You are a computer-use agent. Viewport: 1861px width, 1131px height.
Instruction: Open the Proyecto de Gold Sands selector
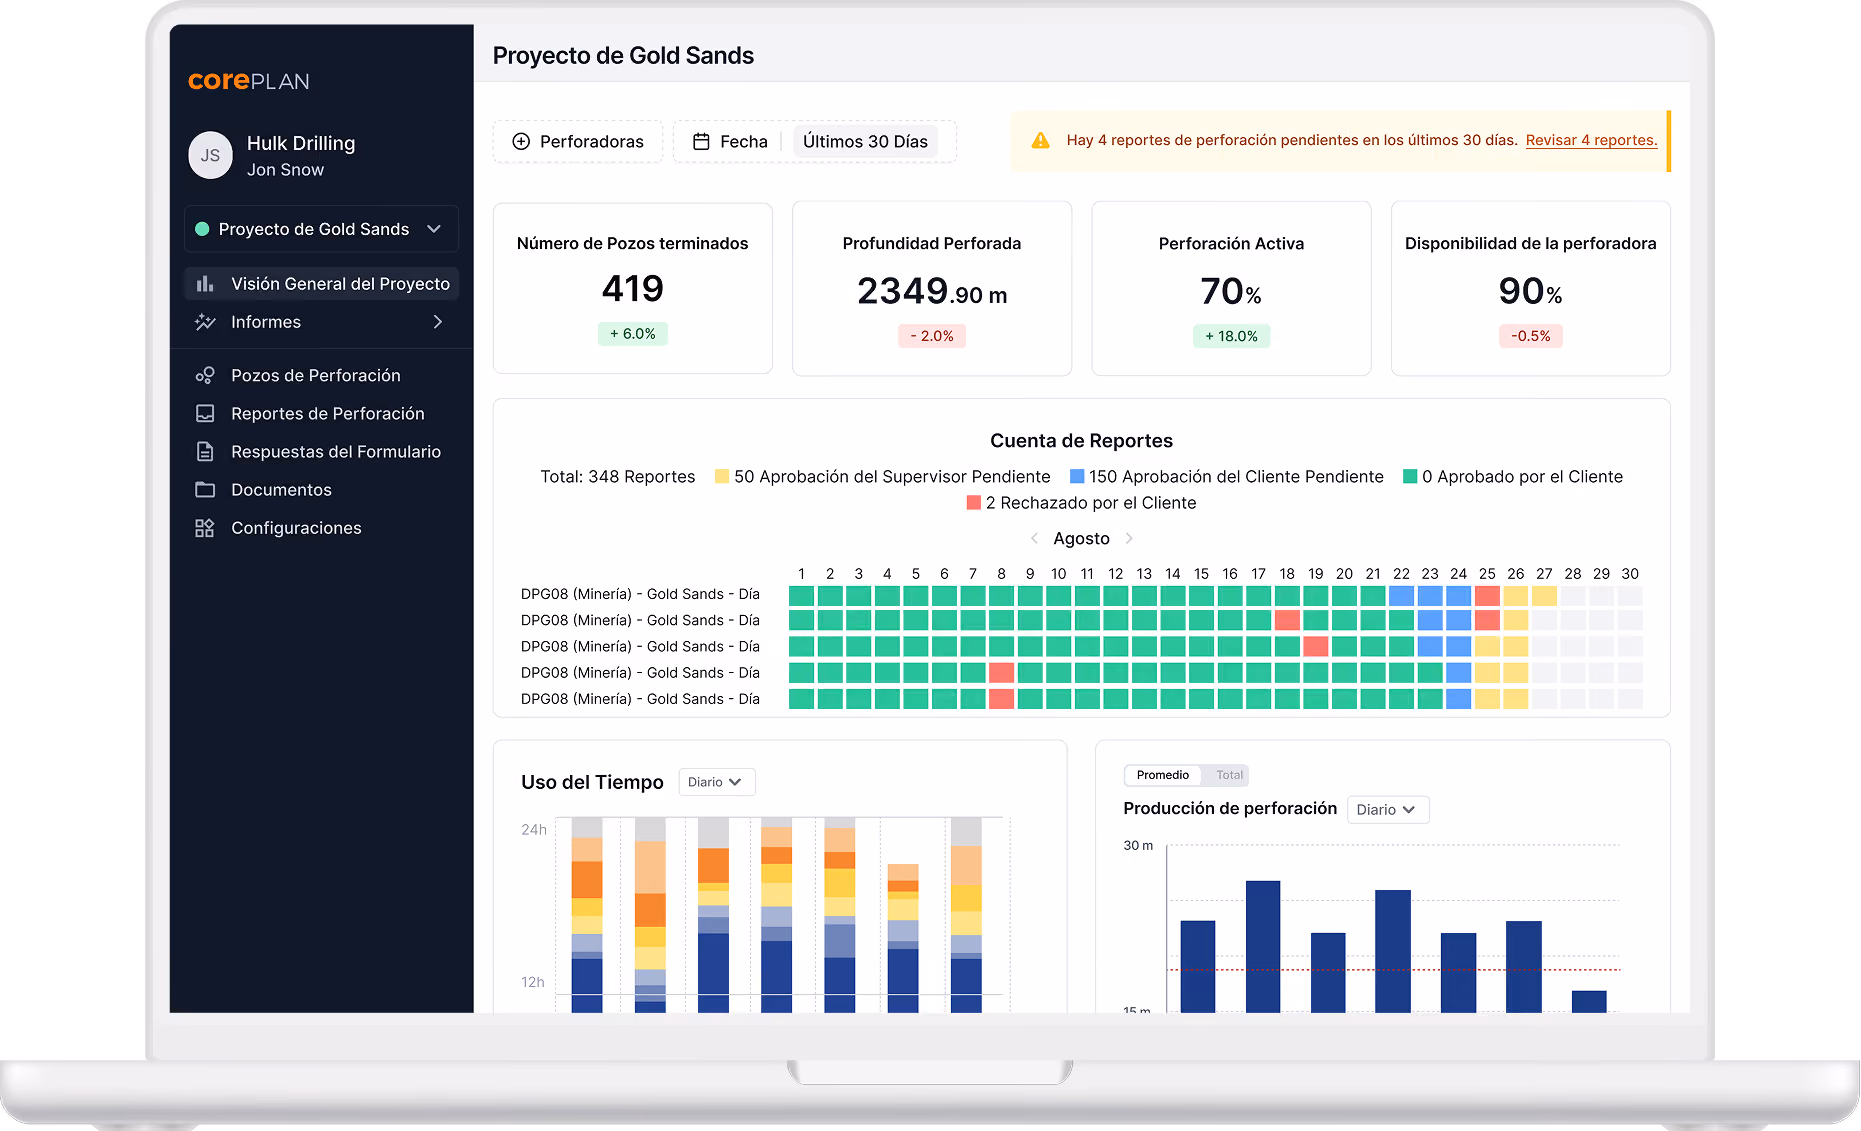[321, 229]
